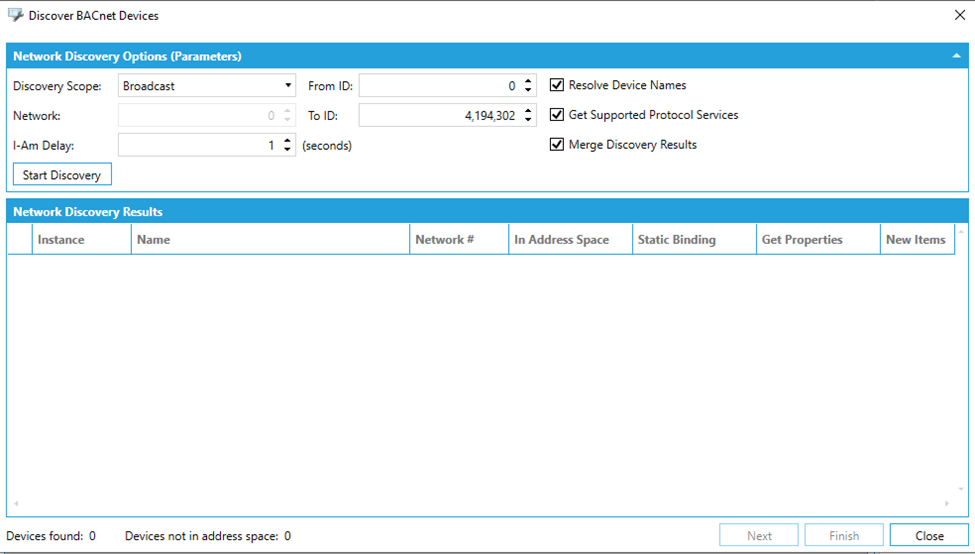The image size is (975, 554).
Task: Open the Discovery Scope dropdown
Action: tap(288, 86)
